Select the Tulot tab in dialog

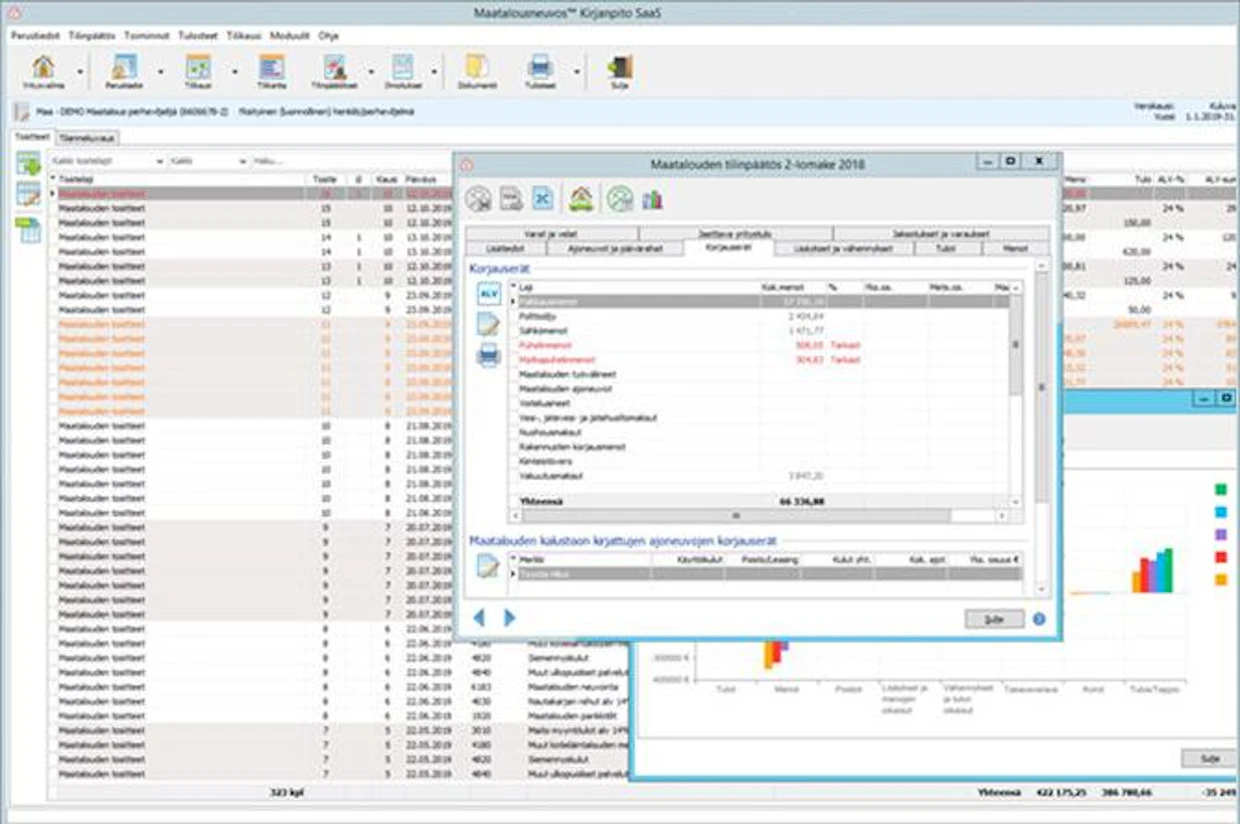click(x=944, y=248)
